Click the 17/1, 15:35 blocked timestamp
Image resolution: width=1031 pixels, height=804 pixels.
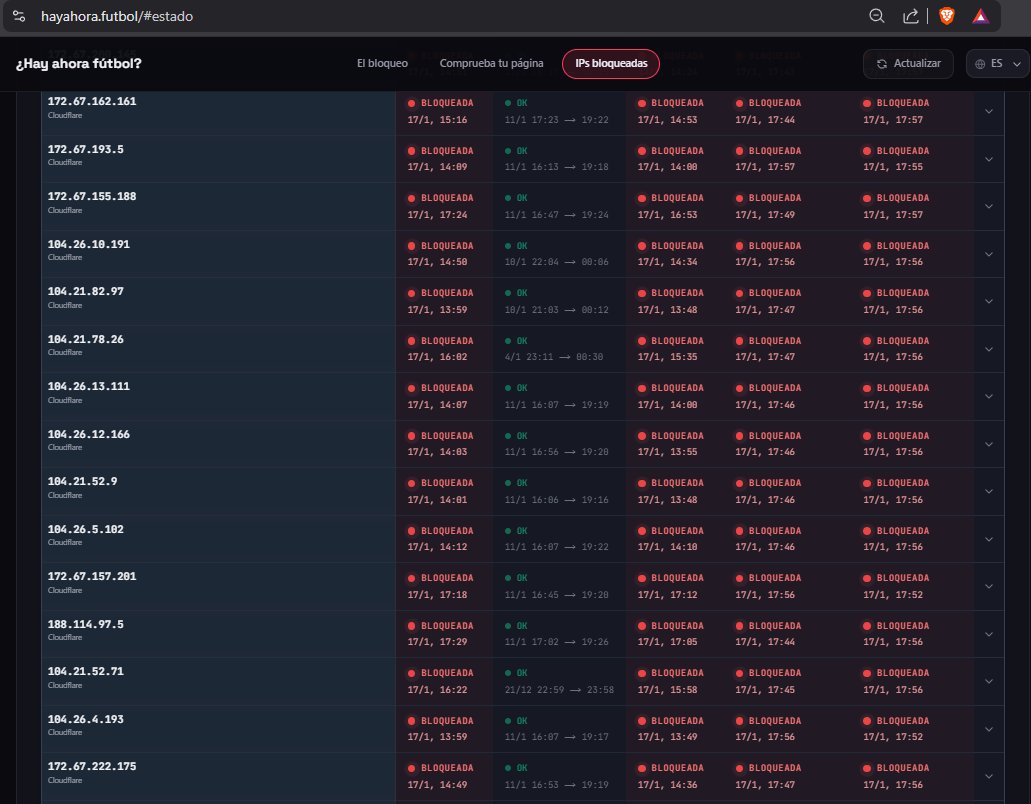point(667,357)
